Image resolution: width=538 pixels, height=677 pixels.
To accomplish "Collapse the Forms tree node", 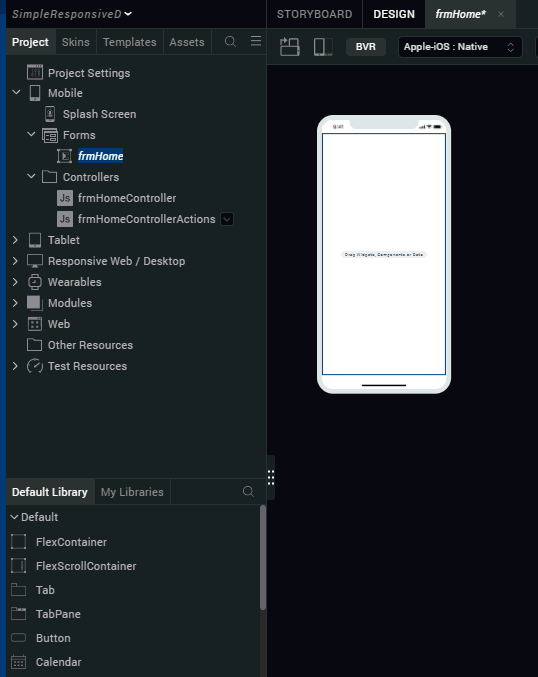I will click(31, 134).
